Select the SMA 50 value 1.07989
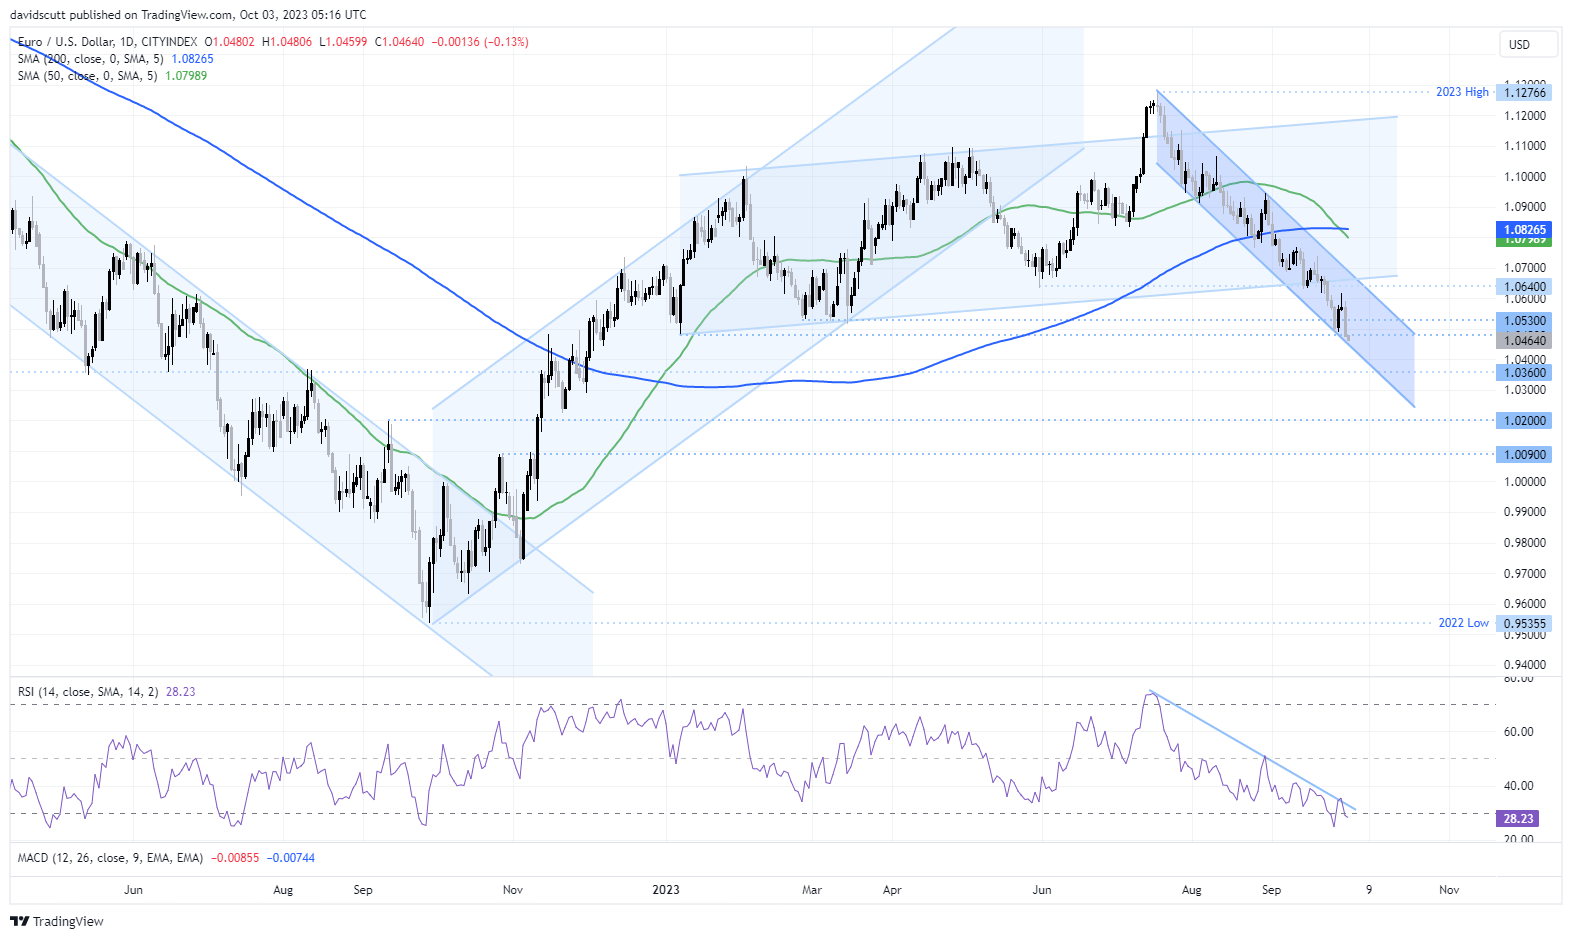Screen dimensions: 1572x939 coord(186,76)
